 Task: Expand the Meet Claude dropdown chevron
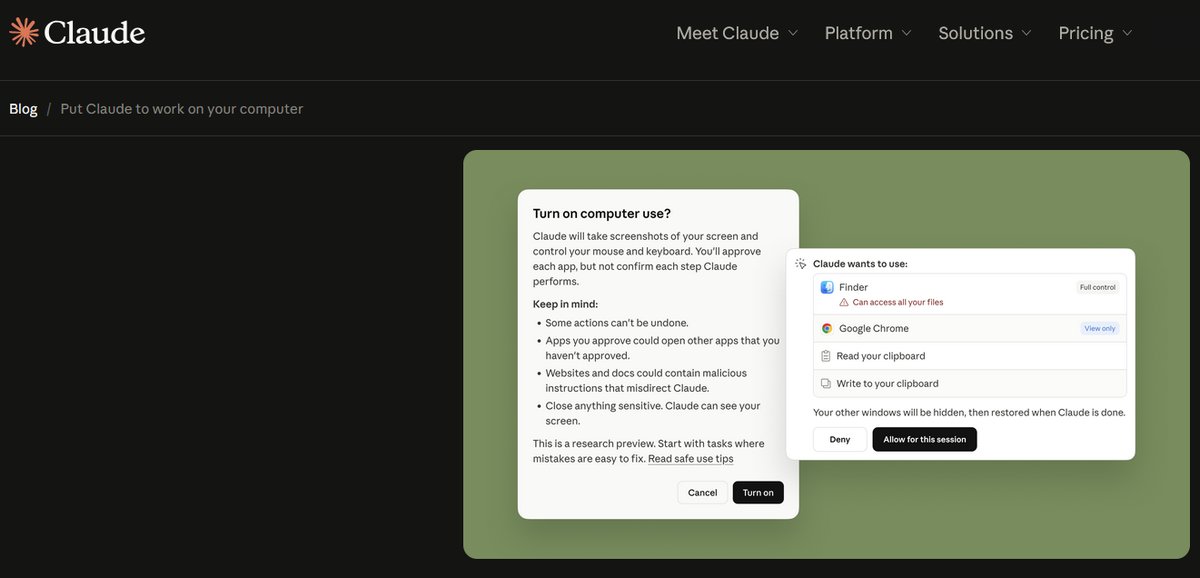[793, 33]
